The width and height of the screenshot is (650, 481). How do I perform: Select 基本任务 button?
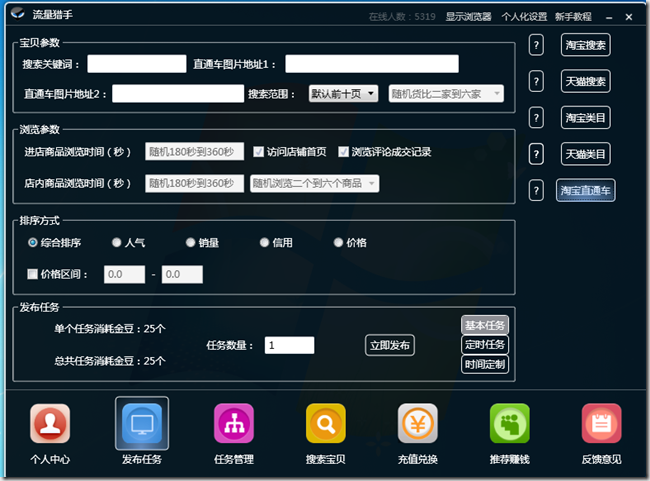tap(485, 325)
